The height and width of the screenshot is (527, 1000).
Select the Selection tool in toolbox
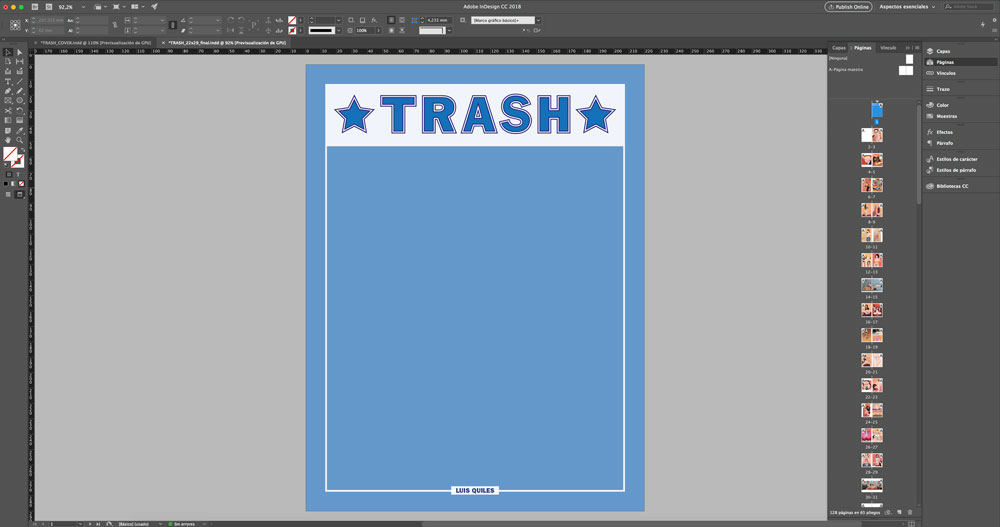coord(8,52)
